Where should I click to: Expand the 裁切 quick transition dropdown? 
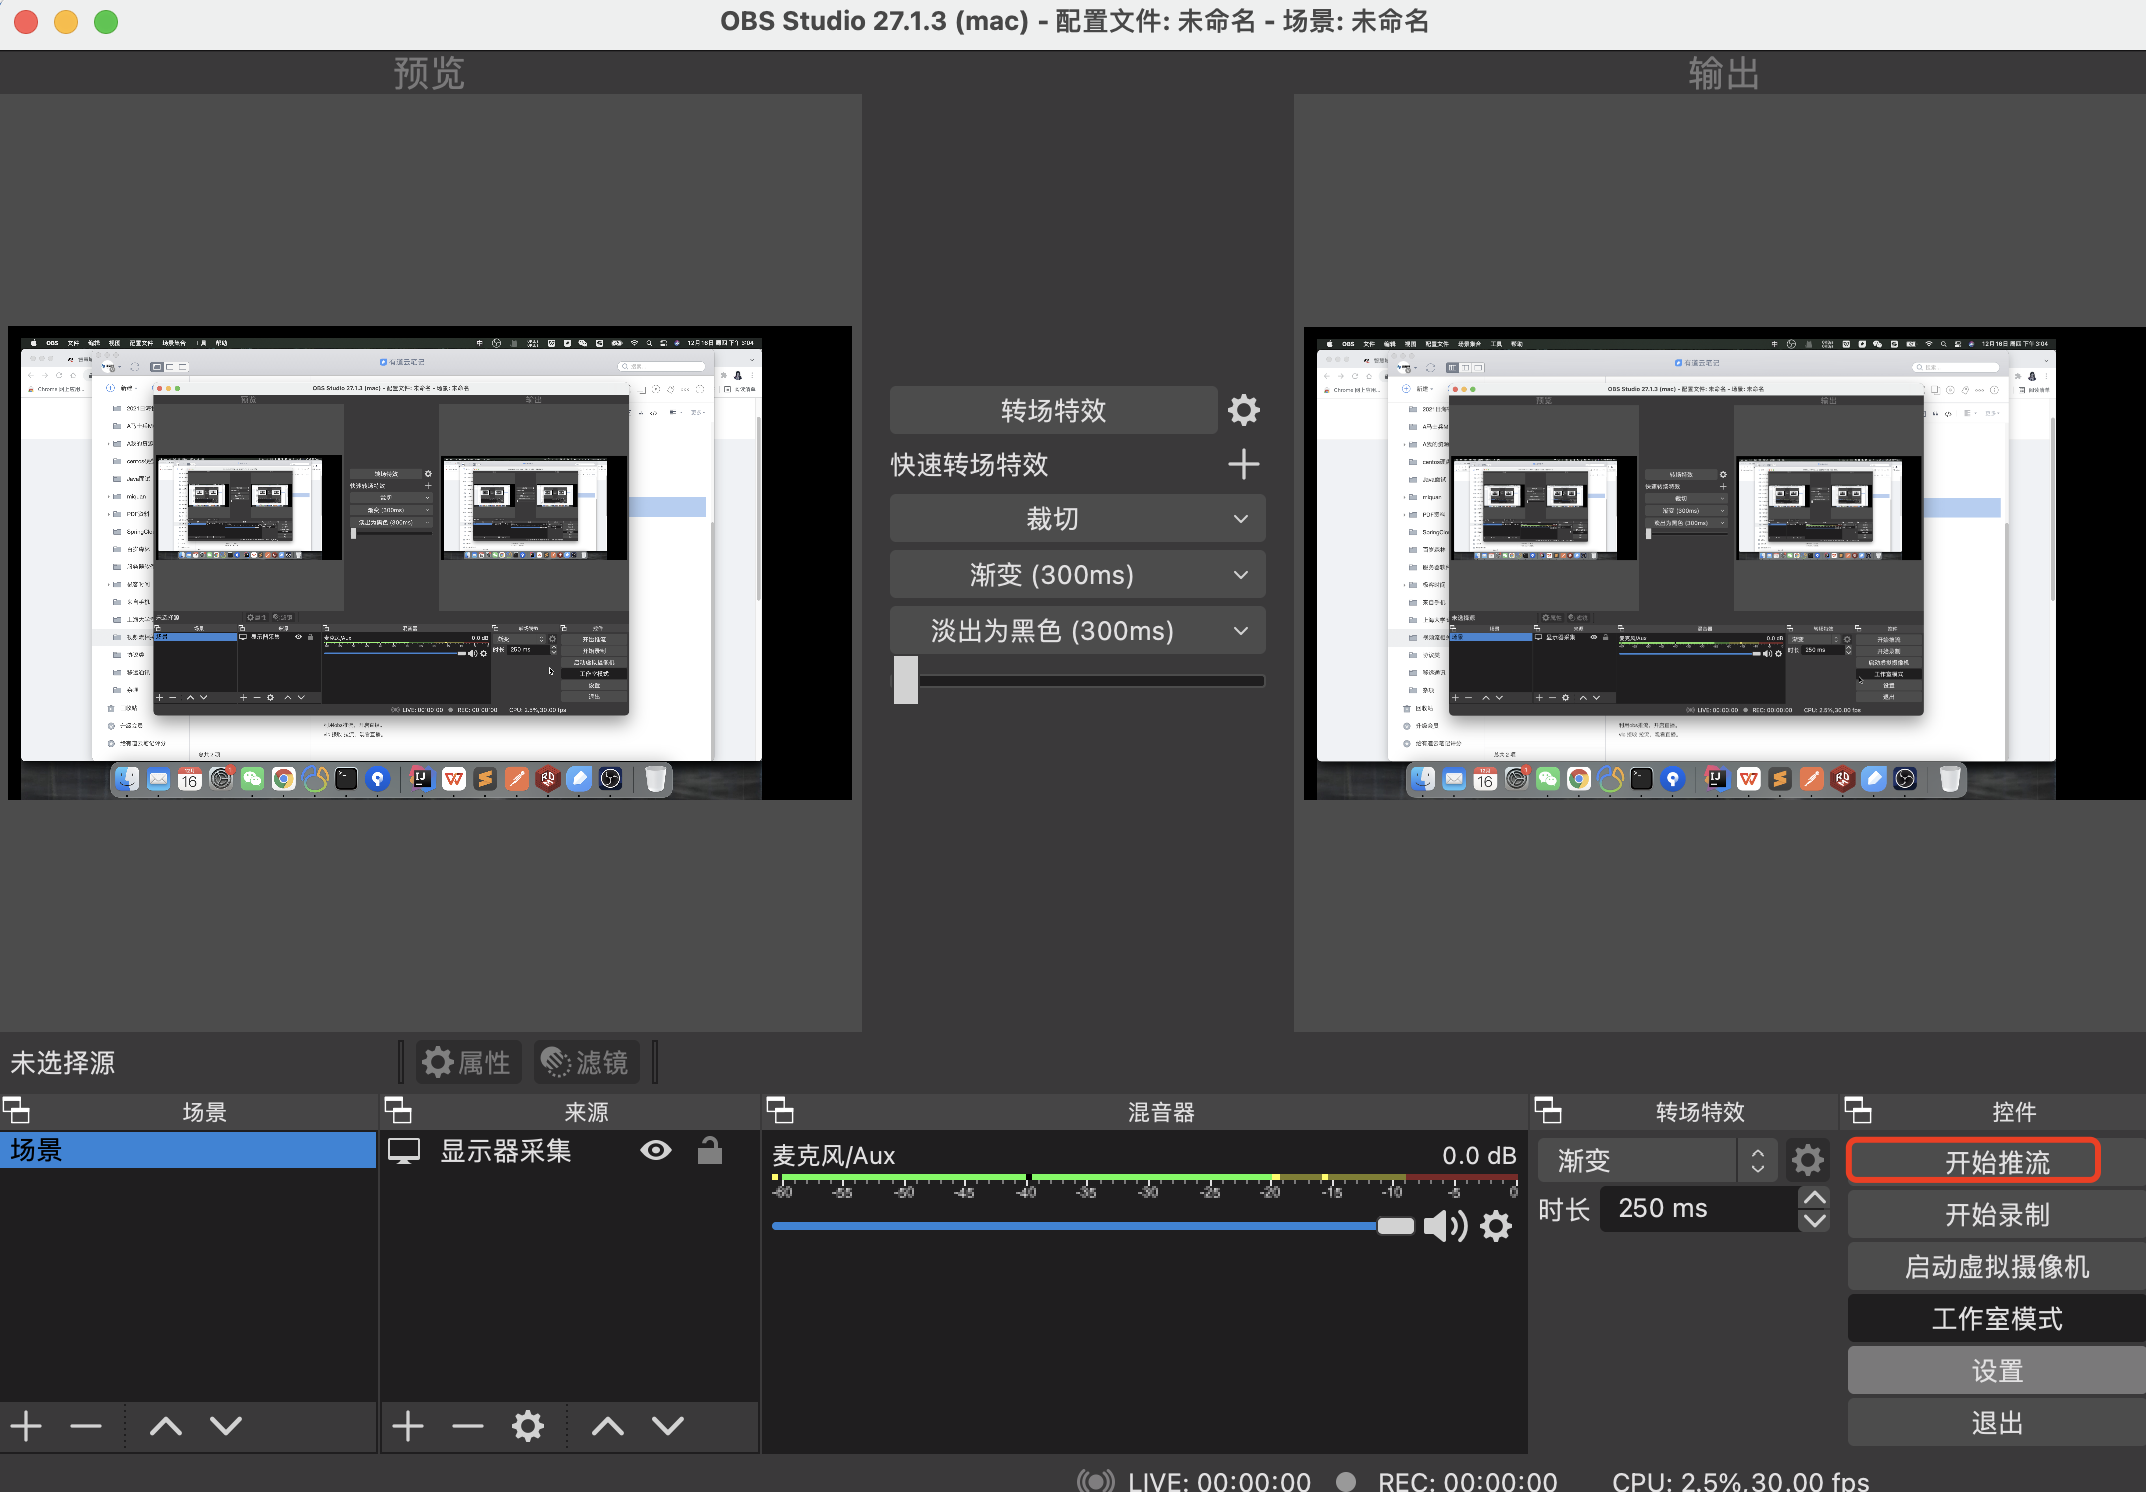[1240, 519]
